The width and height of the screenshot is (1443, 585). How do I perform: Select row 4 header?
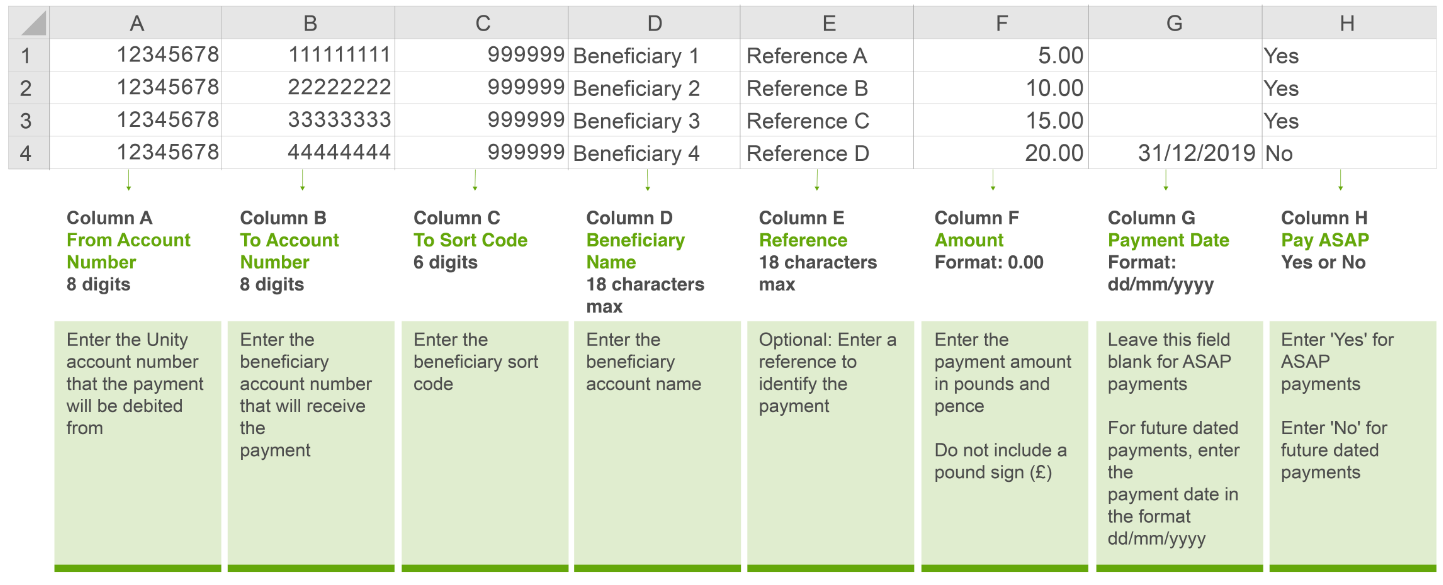(27, 154)
